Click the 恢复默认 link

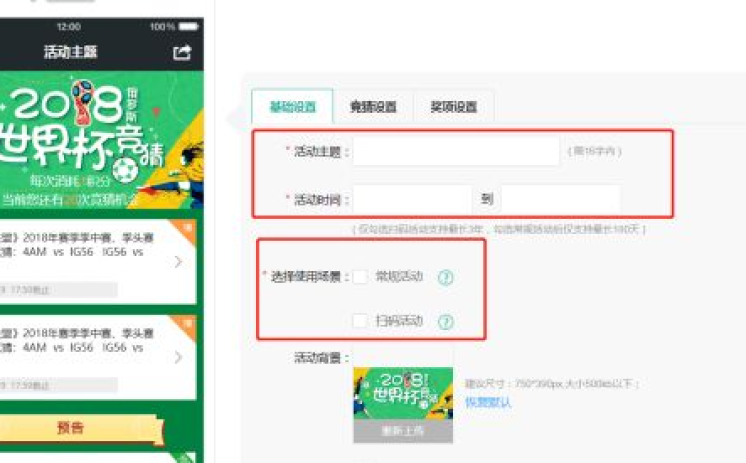click(488, 402)
